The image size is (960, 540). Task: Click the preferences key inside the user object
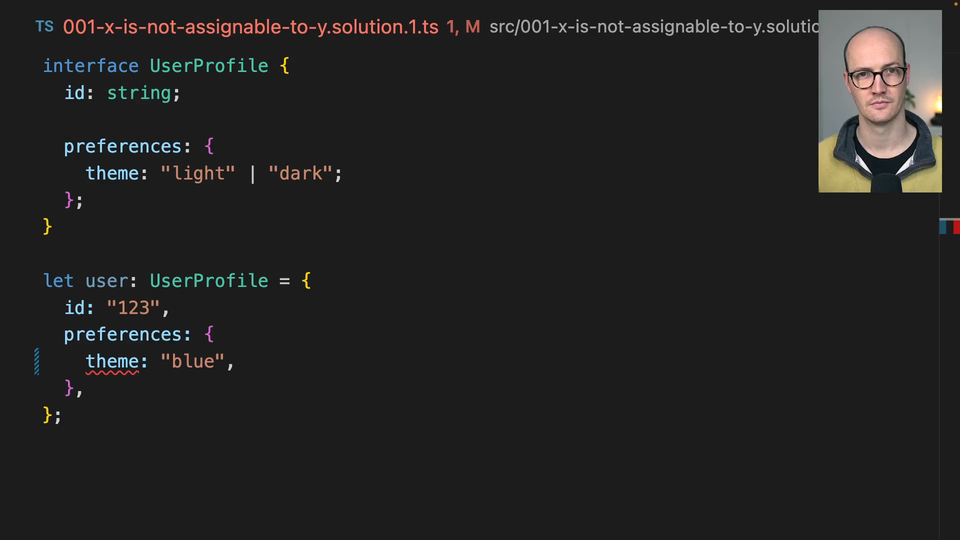[x=123, y=334]
